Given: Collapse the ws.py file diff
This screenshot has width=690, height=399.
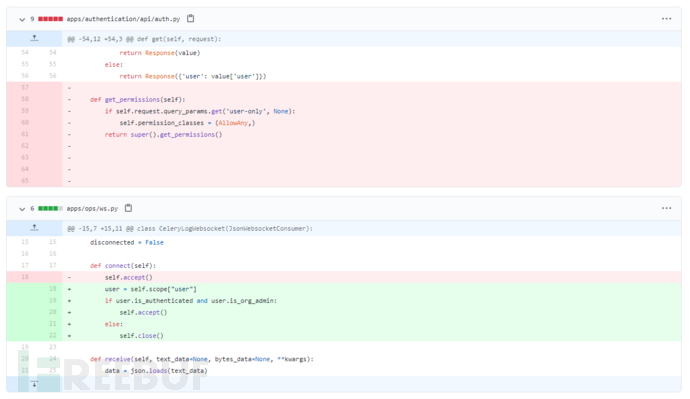Looking at the screenshot, I should [22, 209].
